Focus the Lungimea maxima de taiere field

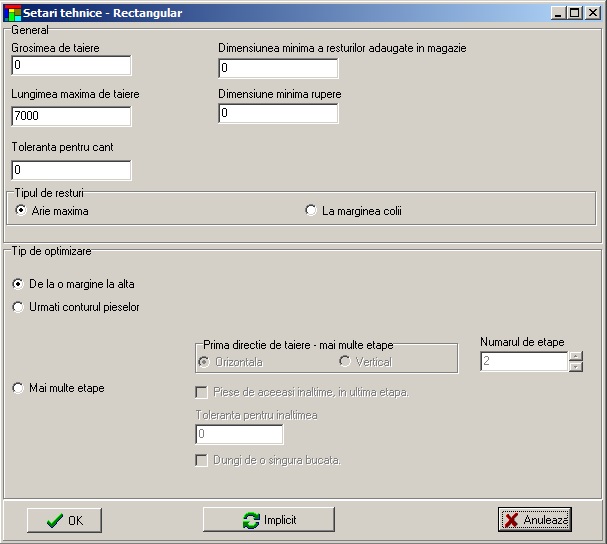click(71, 117)
